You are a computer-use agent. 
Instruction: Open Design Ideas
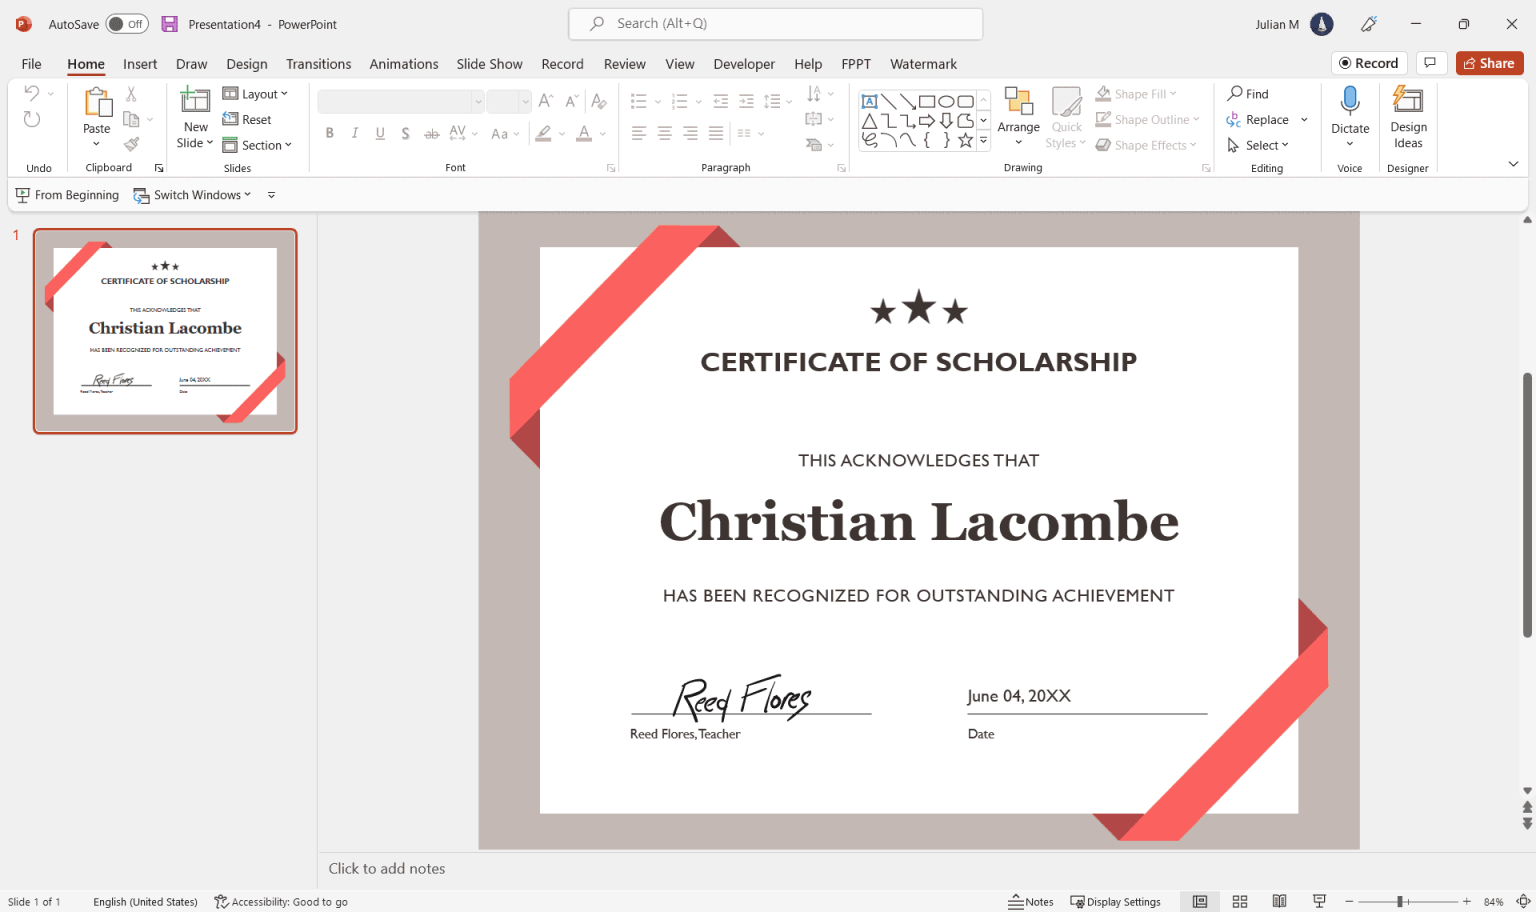point(1408,117)
